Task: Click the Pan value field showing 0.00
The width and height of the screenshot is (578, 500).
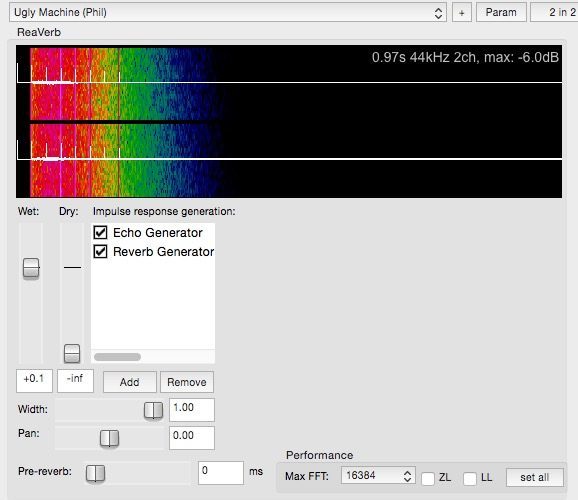Action: 192,438
